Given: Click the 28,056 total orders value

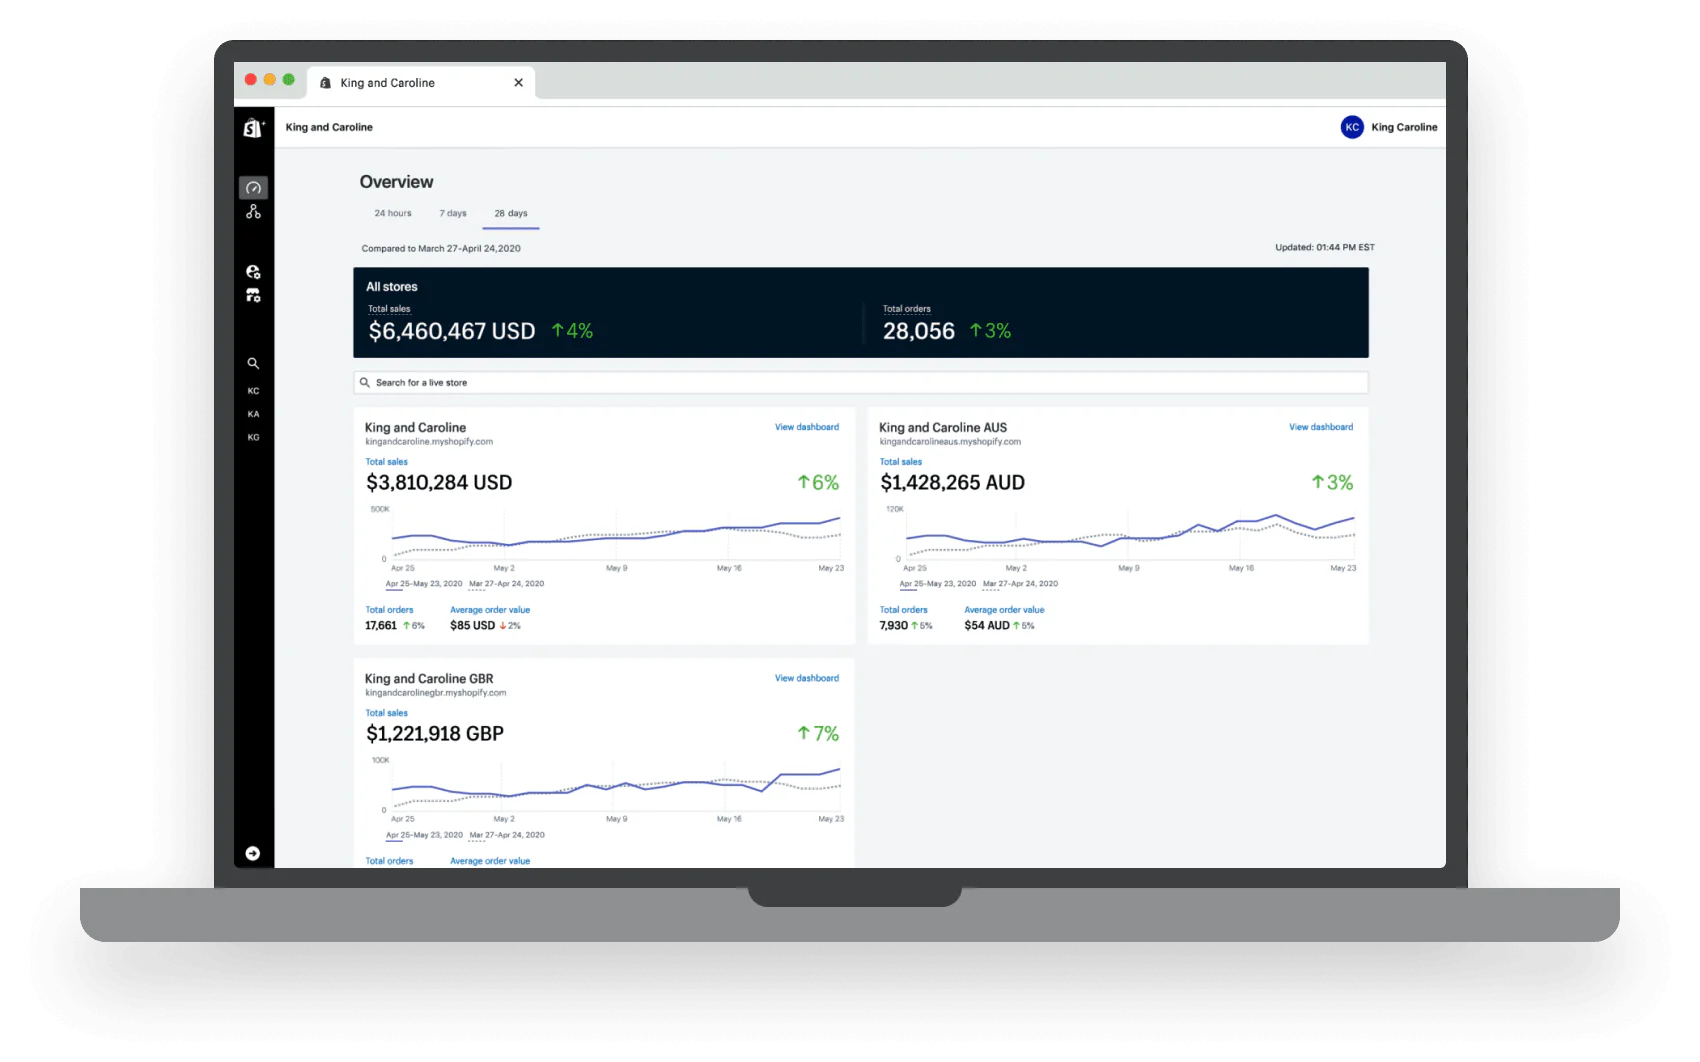Looking at the screenshot, I should 919,331.
